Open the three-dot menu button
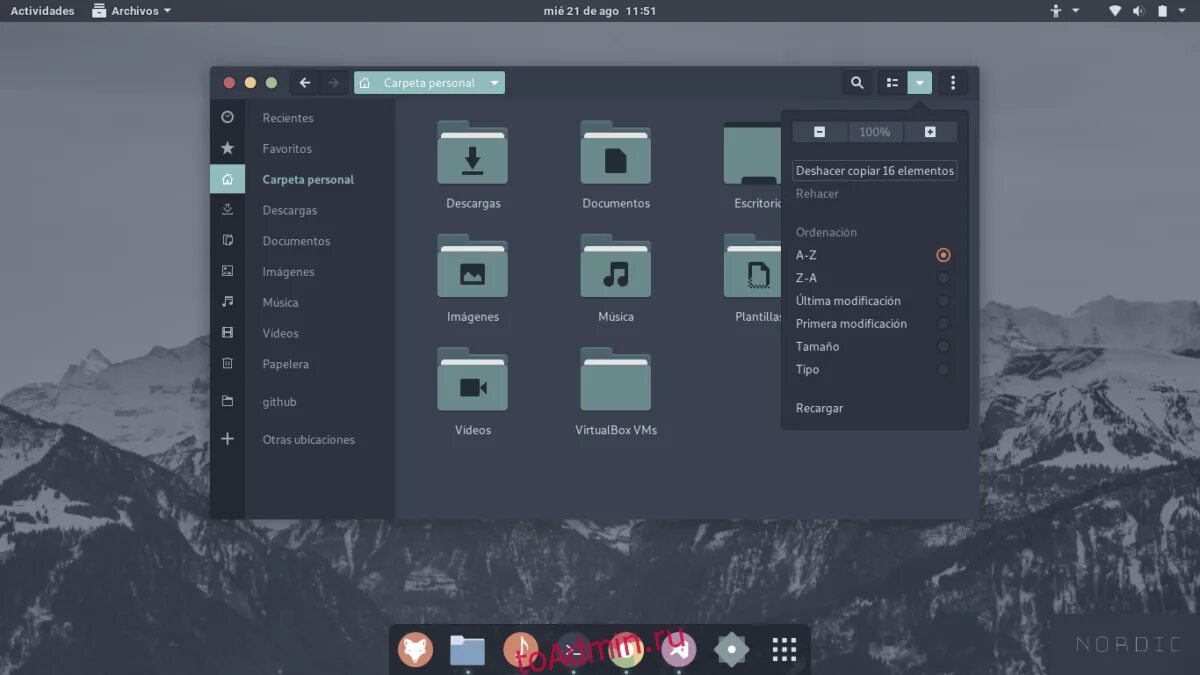The image size is (1200, 675). pos(953,83)
